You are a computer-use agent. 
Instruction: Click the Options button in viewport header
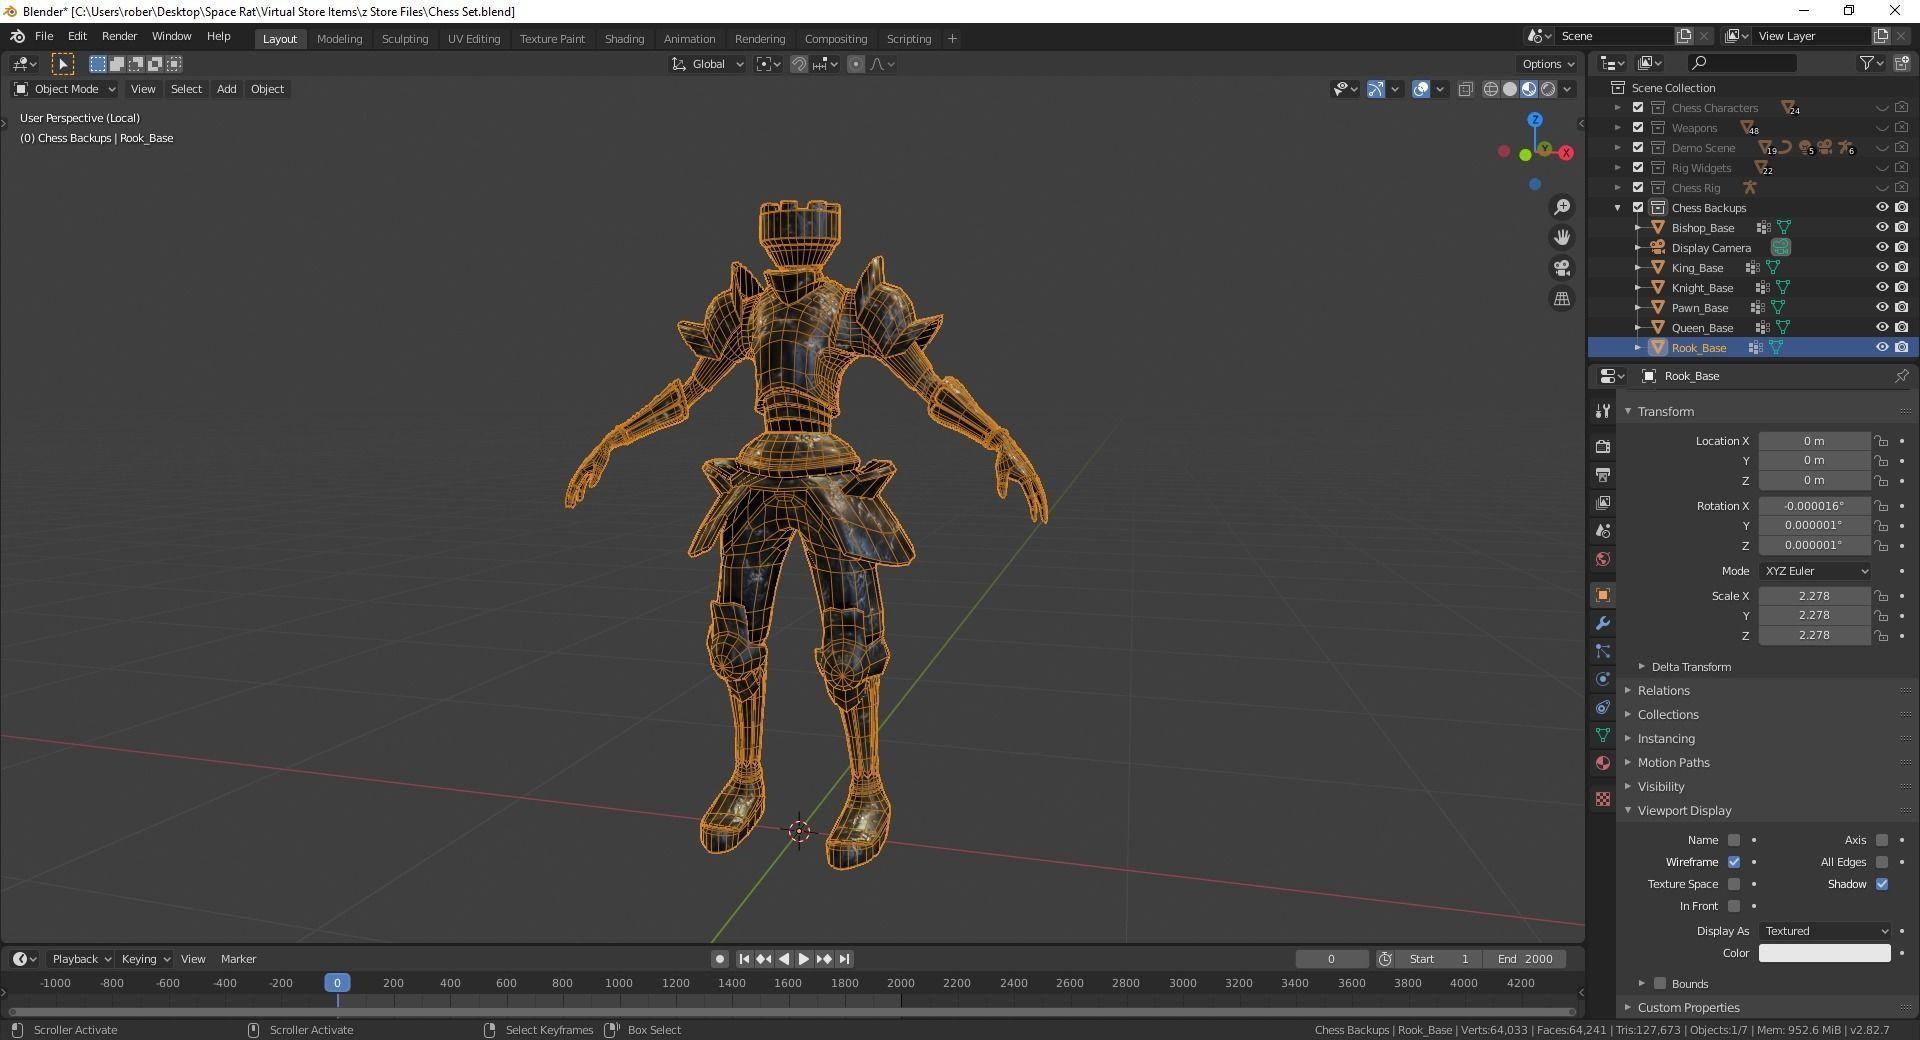click(1547, 64)
